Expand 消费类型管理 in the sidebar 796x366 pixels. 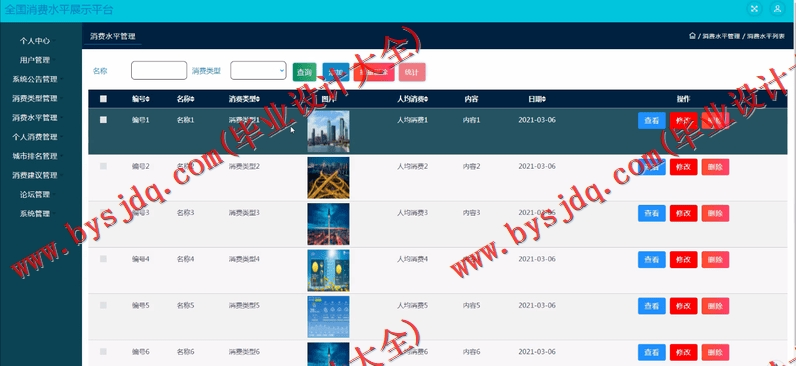(x=35, y=98)
